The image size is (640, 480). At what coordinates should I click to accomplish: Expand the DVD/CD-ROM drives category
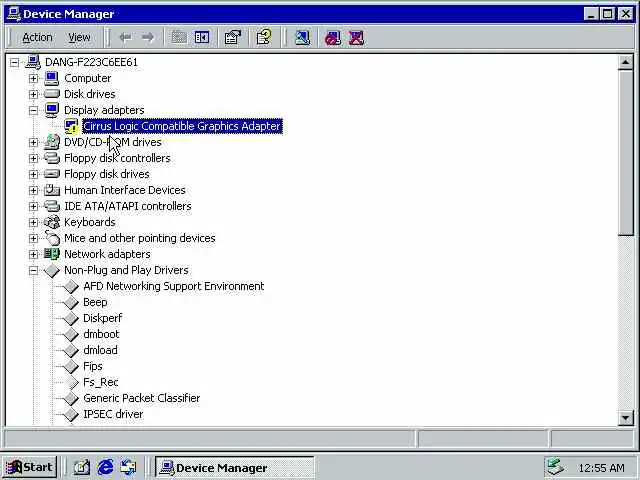(x=33, y=142)
